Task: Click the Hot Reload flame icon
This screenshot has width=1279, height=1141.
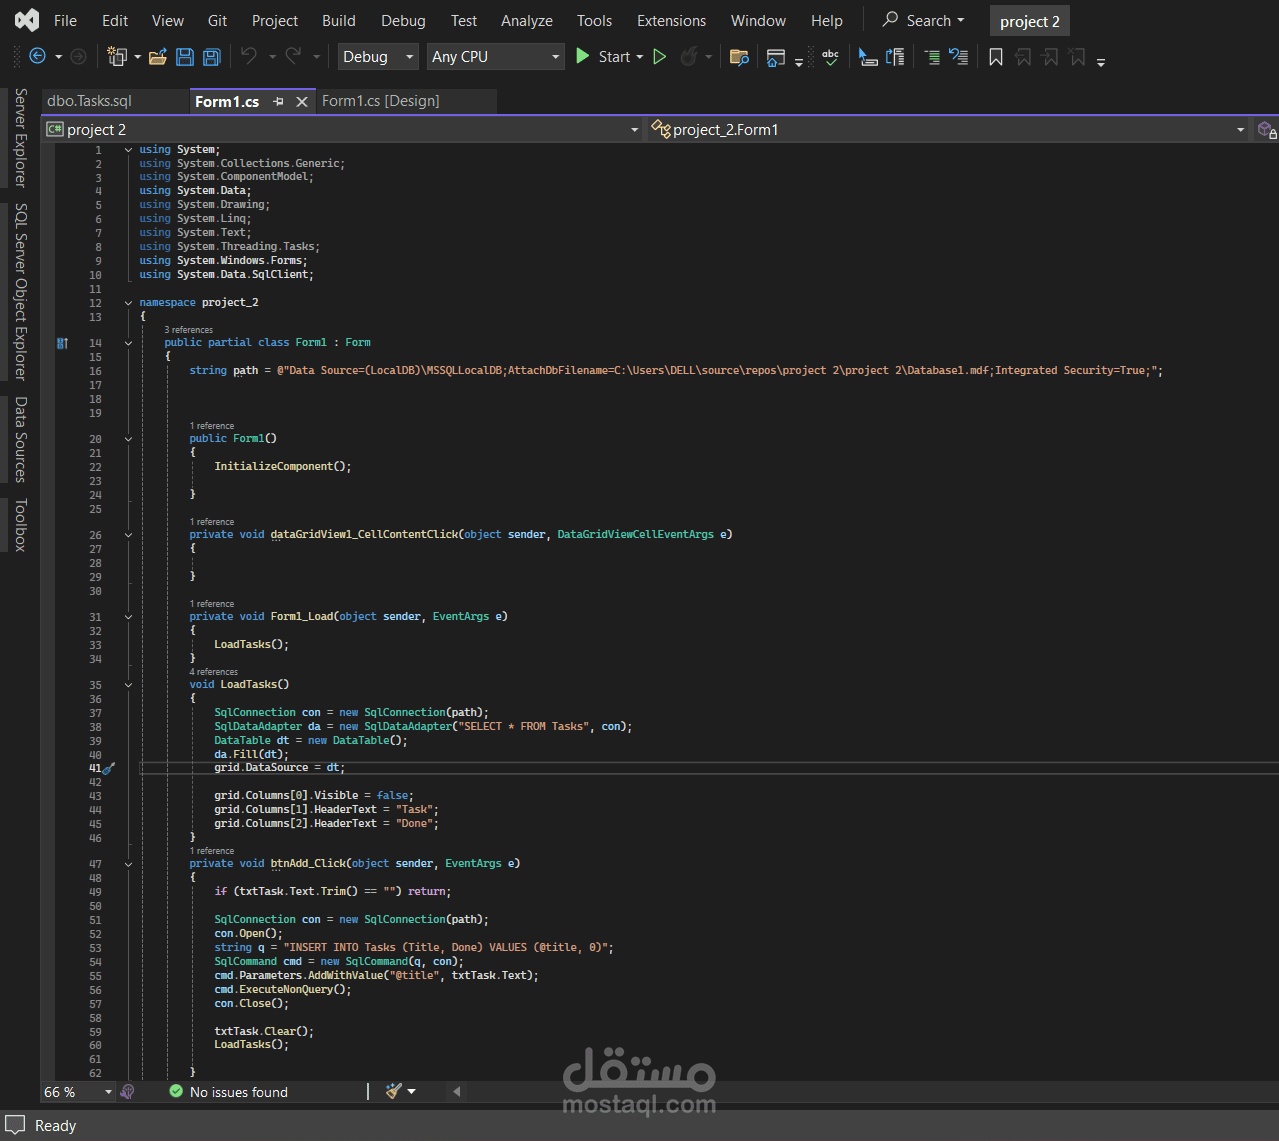Action: (x=689, y=57)
